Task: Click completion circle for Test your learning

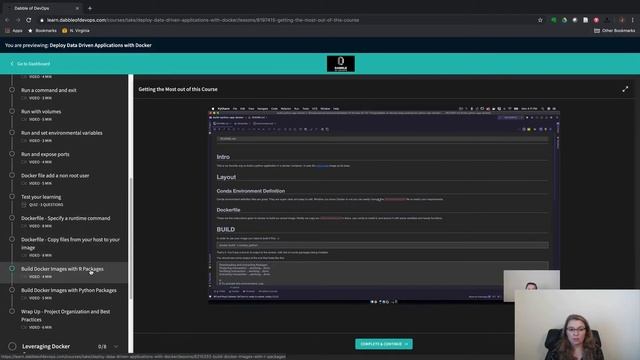Action: 12,196
